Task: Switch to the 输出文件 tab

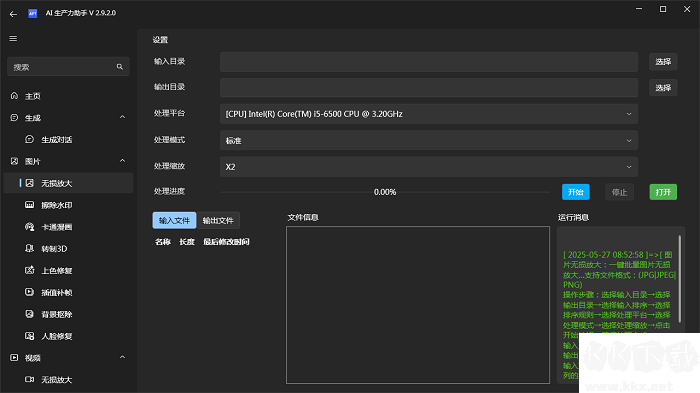Action: (x=218, y=220)
